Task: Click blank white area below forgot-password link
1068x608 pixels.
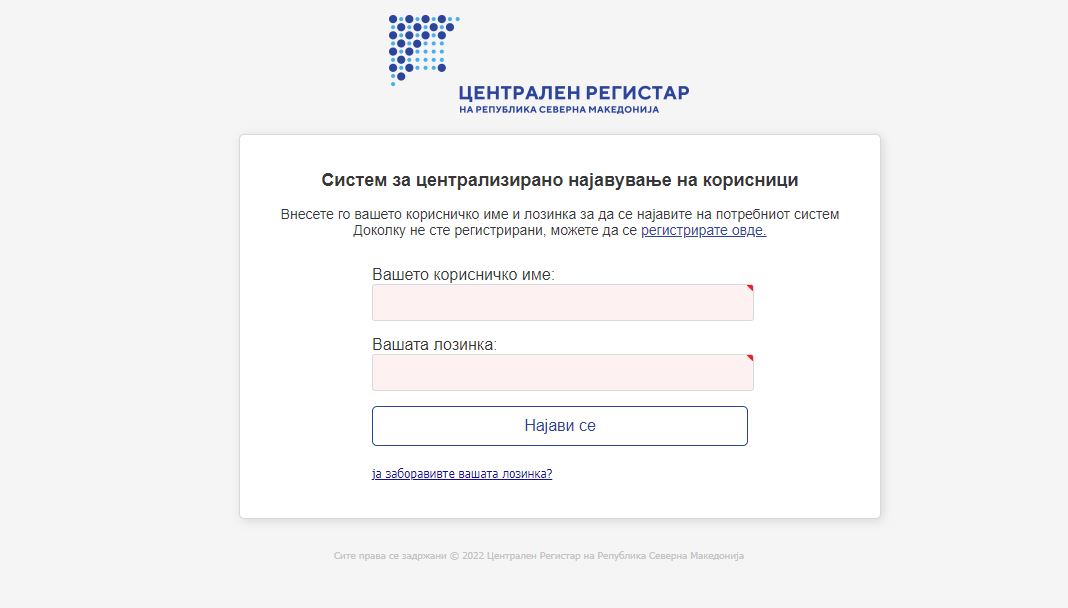Action: click(x=560, y=500)
